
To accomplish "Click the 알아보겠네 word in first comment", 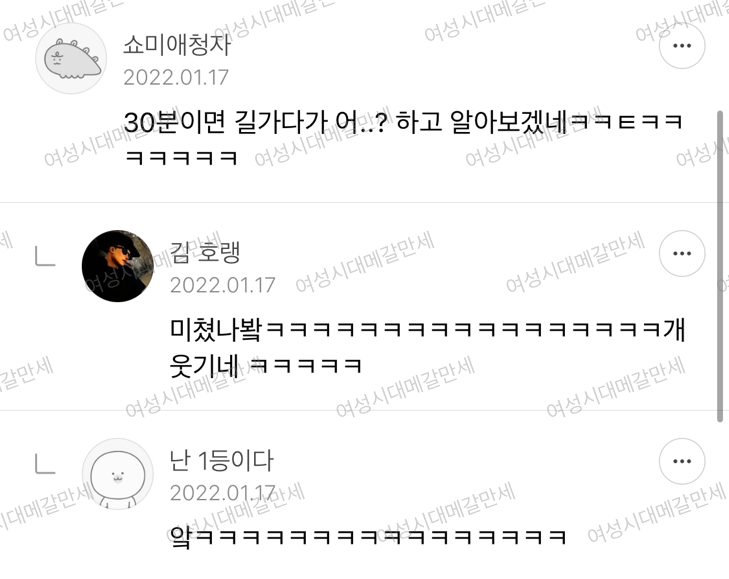I will [509, 122].
